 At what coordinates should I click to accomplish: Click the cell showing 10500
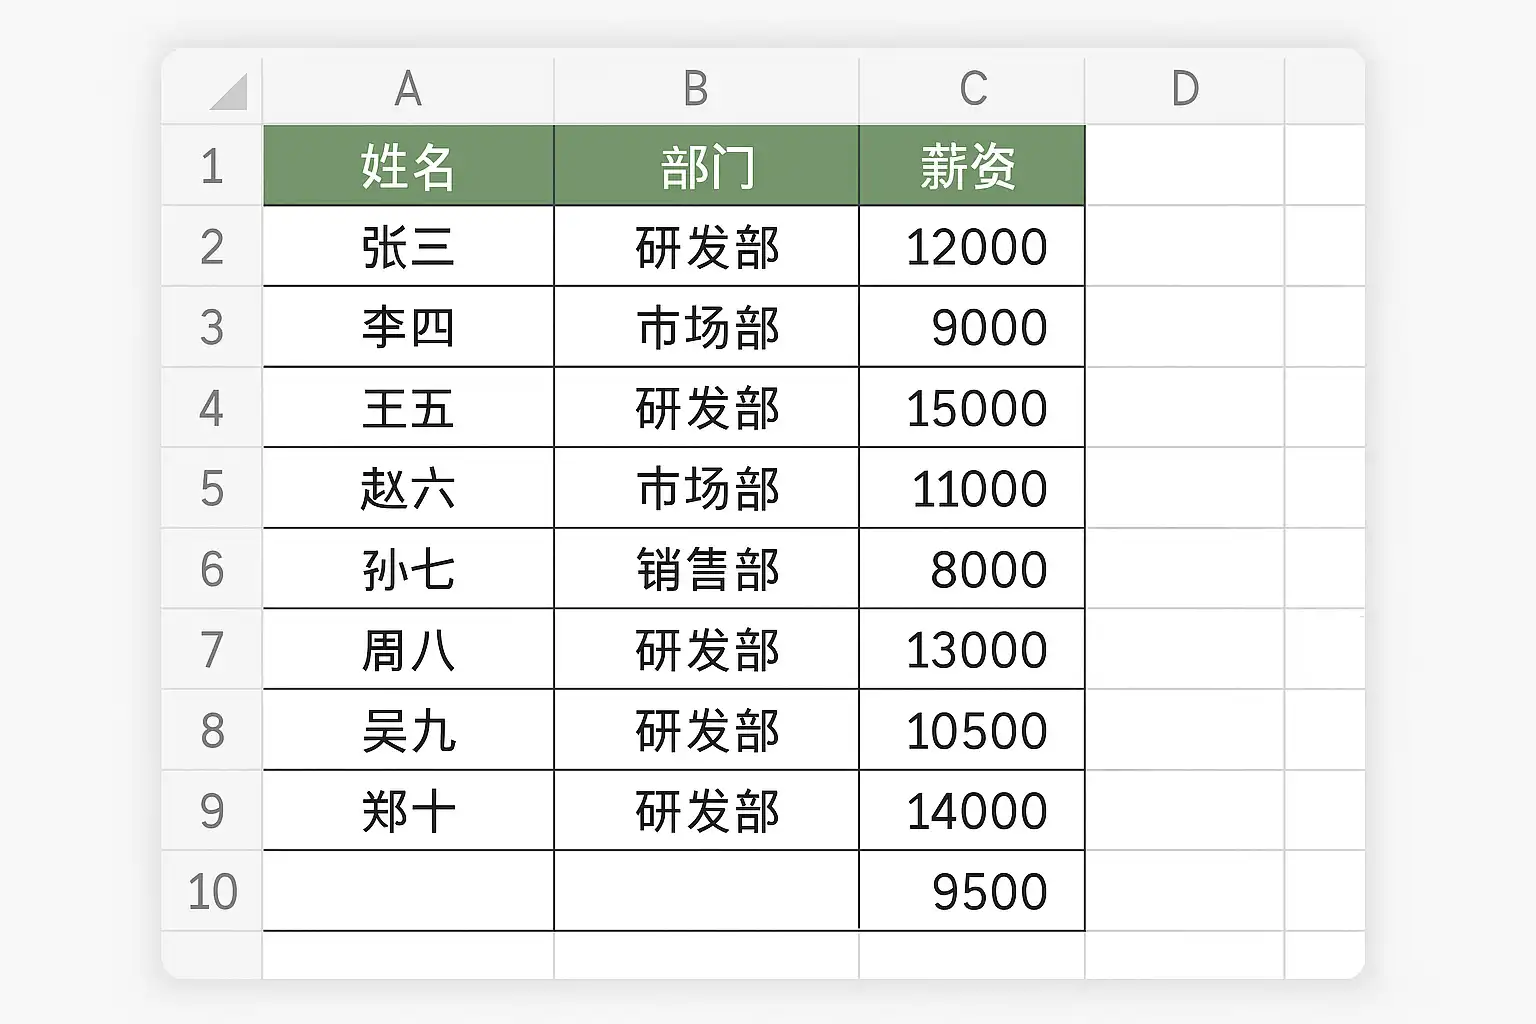[x=972, y=731]
